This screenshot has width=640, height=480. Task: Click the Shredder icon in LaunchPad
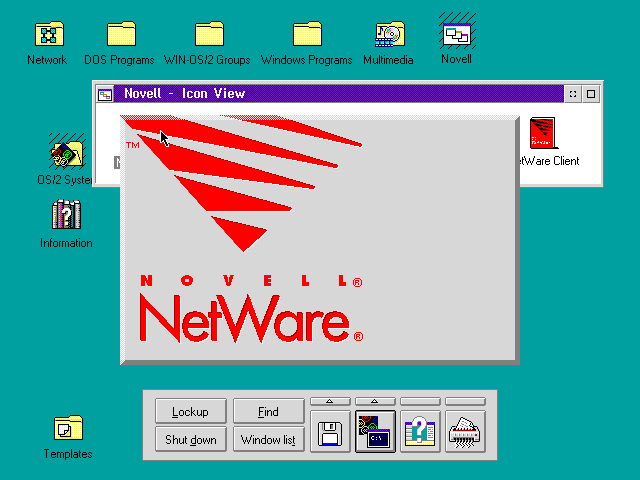(x=465, y=432)
